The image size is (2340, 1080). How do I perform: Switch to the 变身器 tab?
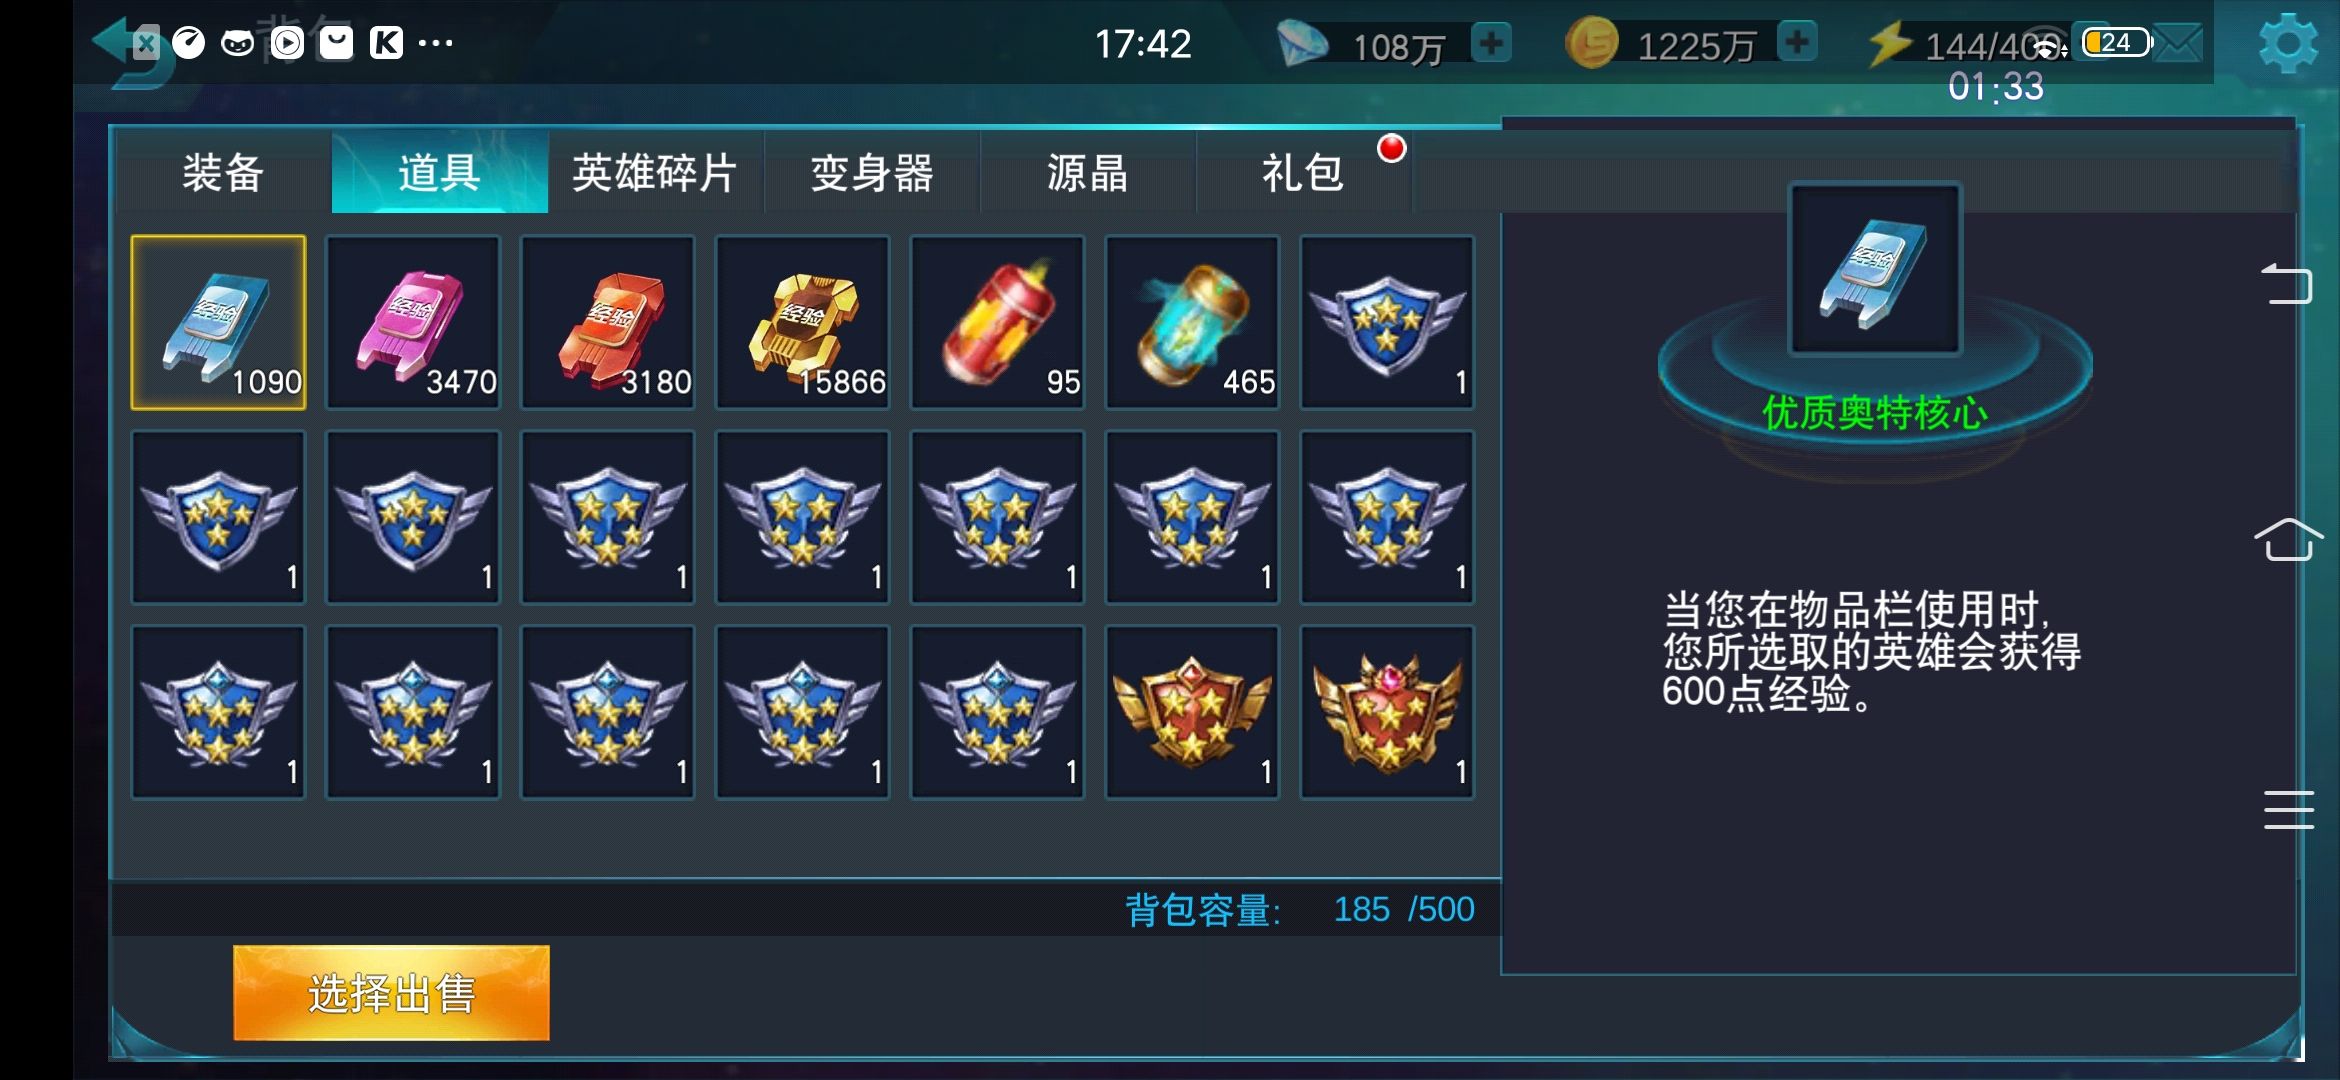pos(872,172)
